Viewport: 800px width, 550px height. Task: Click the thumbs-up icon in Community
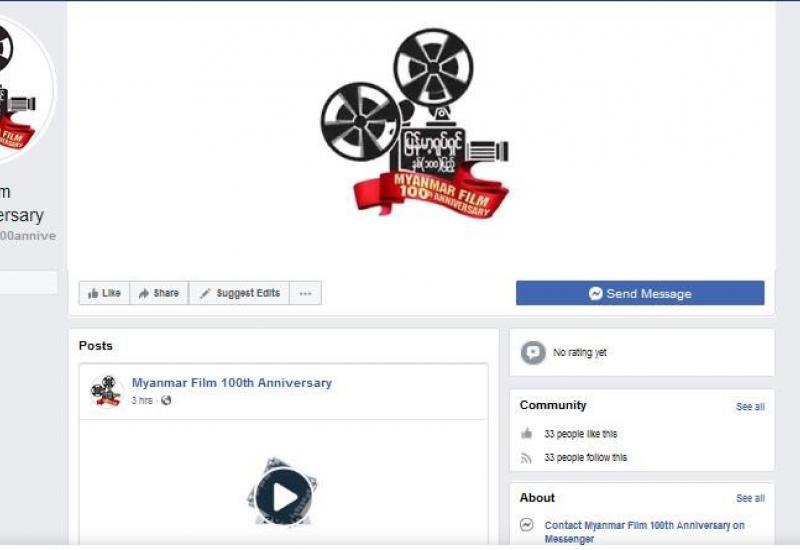click(527, 434)
